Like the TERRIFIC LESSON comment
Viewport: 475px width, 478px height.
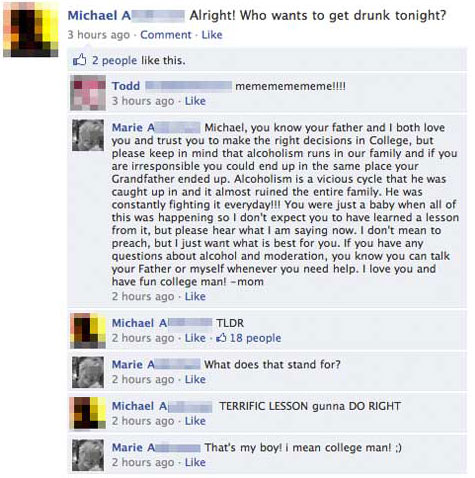point(195,421)
